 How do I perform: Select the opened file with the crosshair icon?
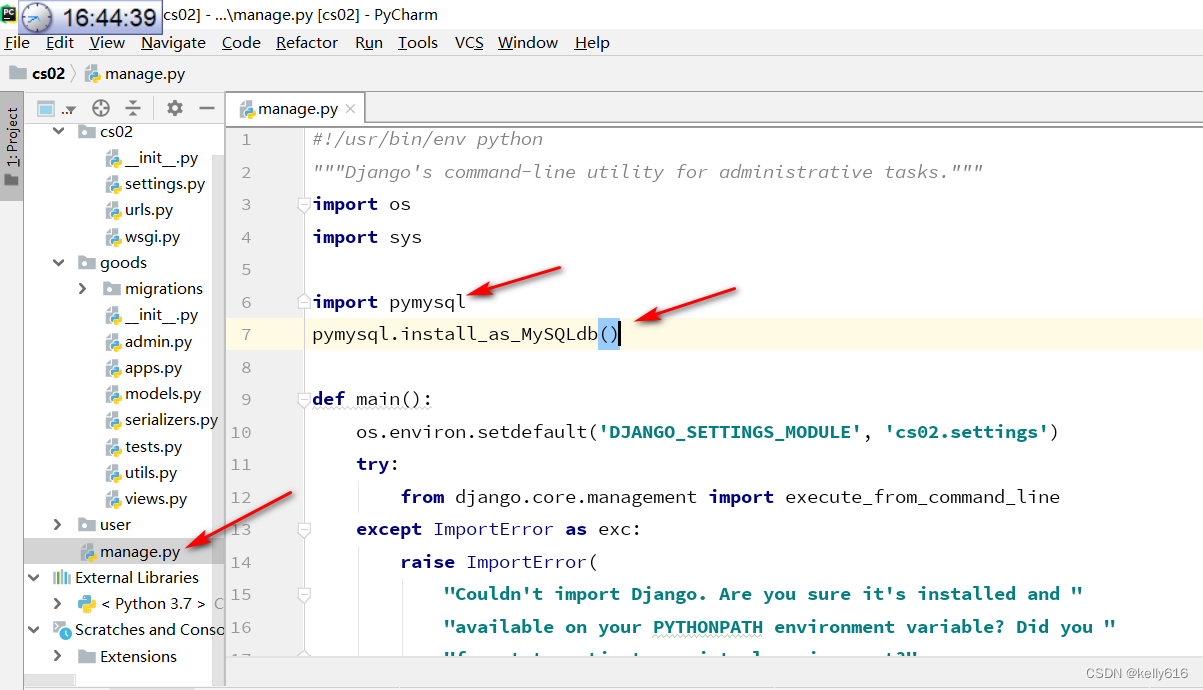pyautogui.click(x=99, y=107)
